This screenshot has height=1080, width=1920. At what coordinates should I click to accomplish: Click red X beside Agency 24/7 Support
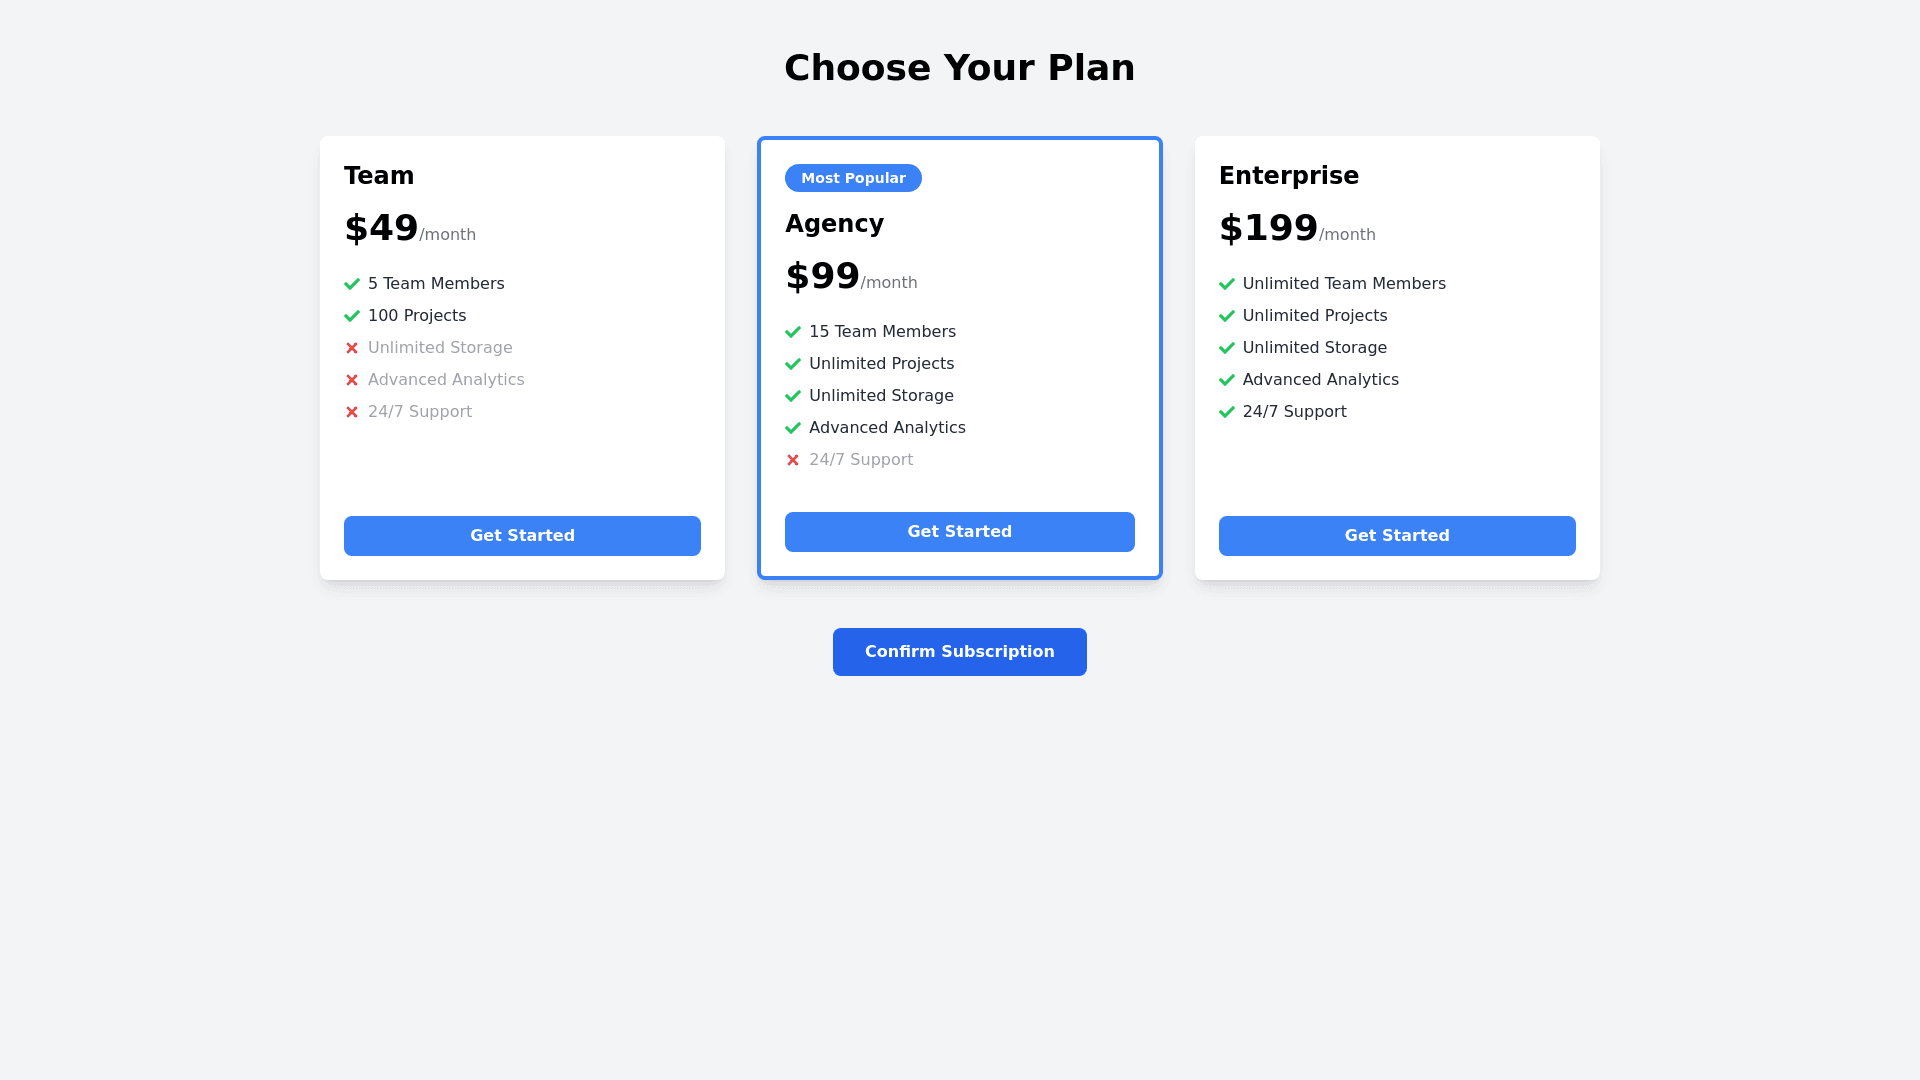point(793,460)
